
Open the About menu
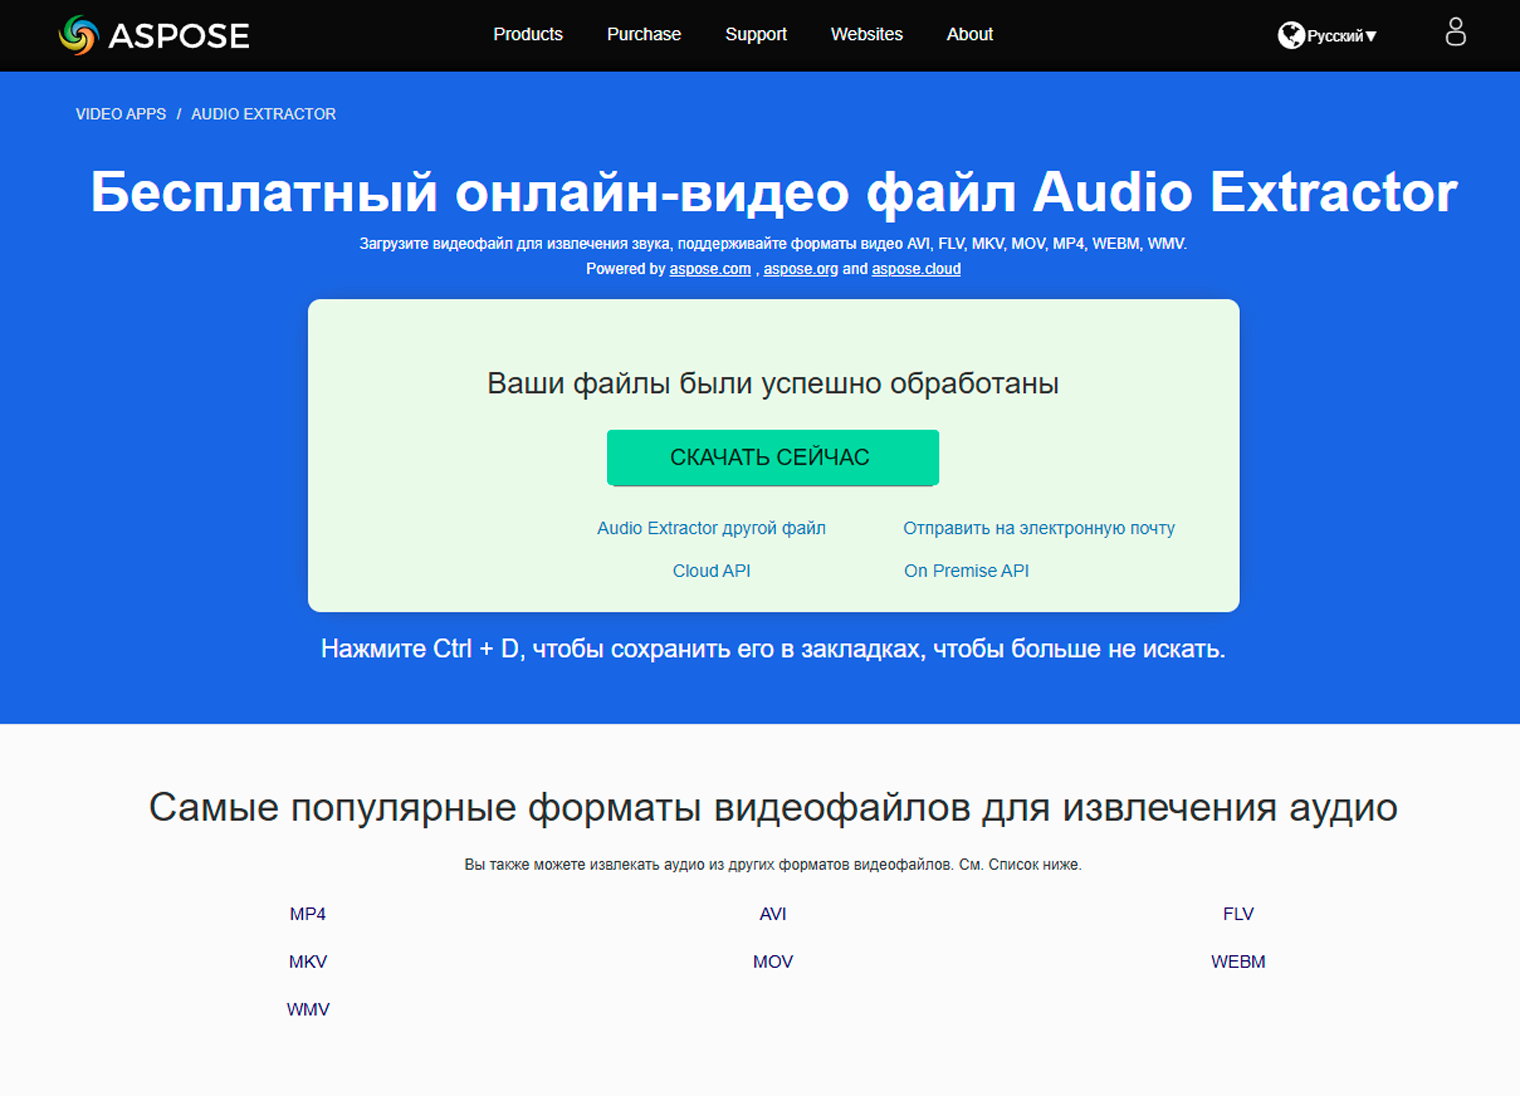pos(970,34)
